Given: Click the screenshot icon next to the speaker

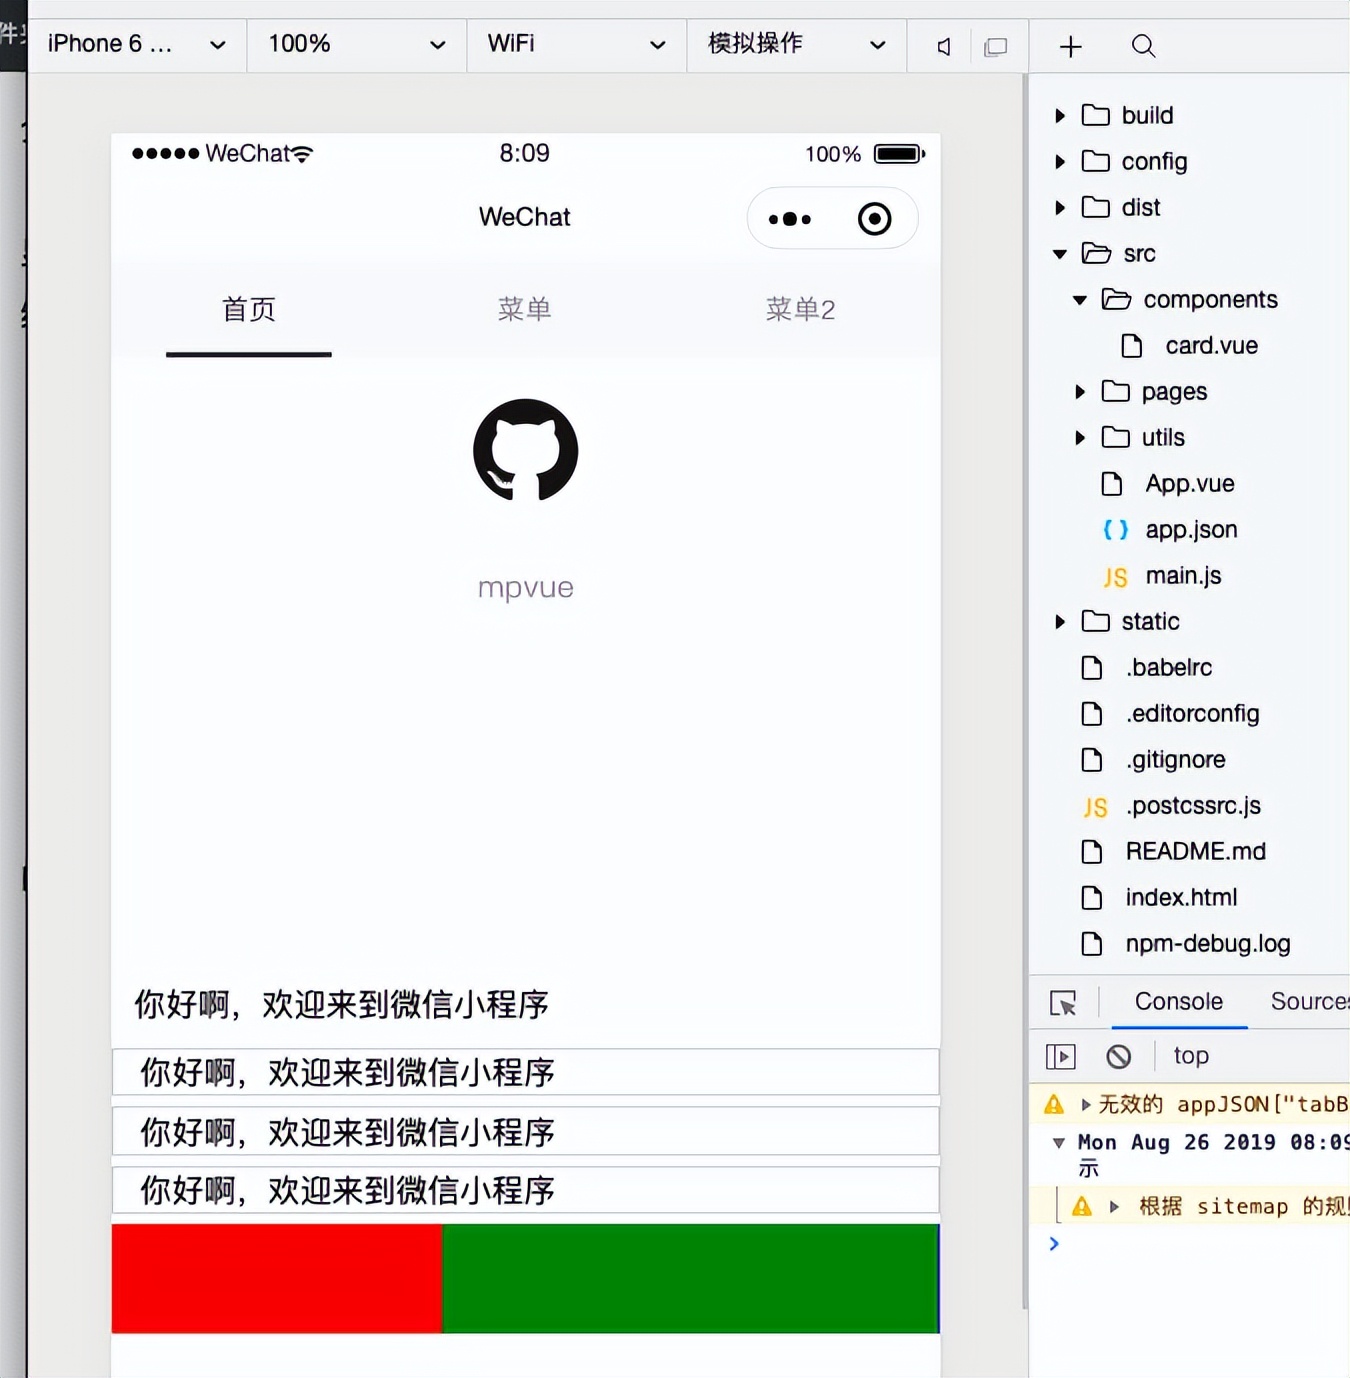Looking at the screenshot, I should [996, 45].
